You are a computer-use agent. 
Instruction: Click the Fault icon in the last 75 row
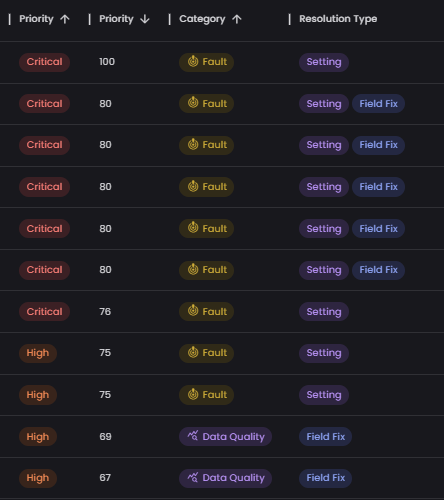193,394
